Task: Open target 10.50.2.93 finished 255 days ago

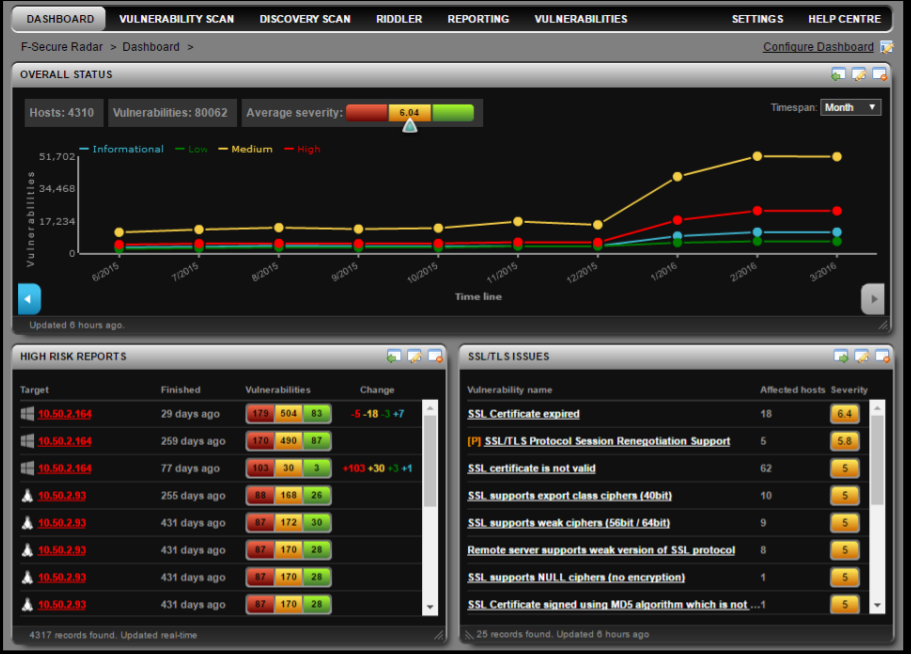Action: pyautogui.click(x=62, y=496)
